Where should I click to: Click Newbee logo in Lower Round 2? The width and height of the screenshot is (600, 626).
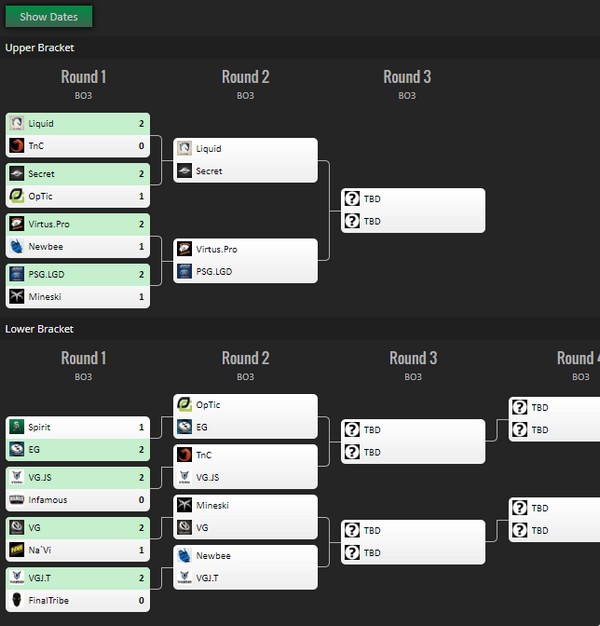(x=184, y=555)
